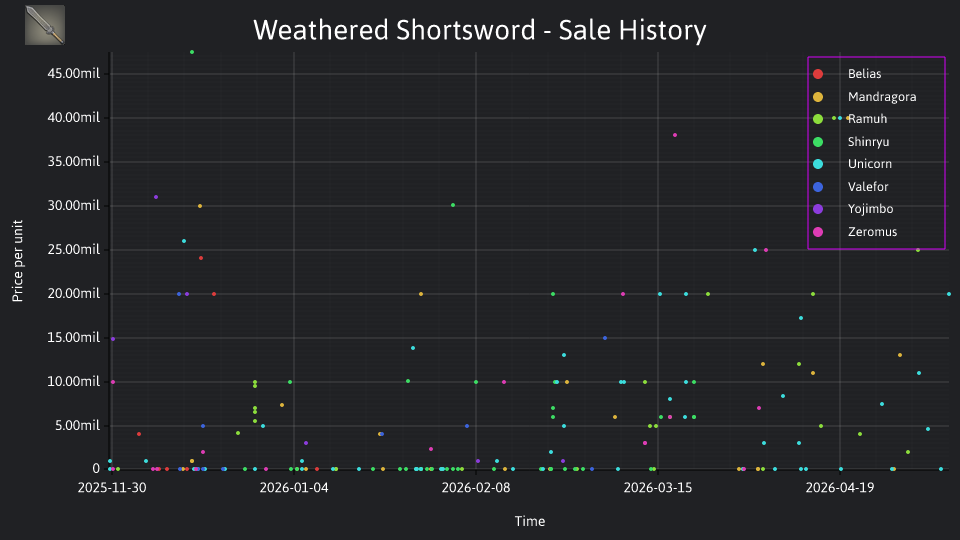Viewport: 960px width, 540px height.
Task: Click the 2026-04-19 time axis label
Action: 839,488
